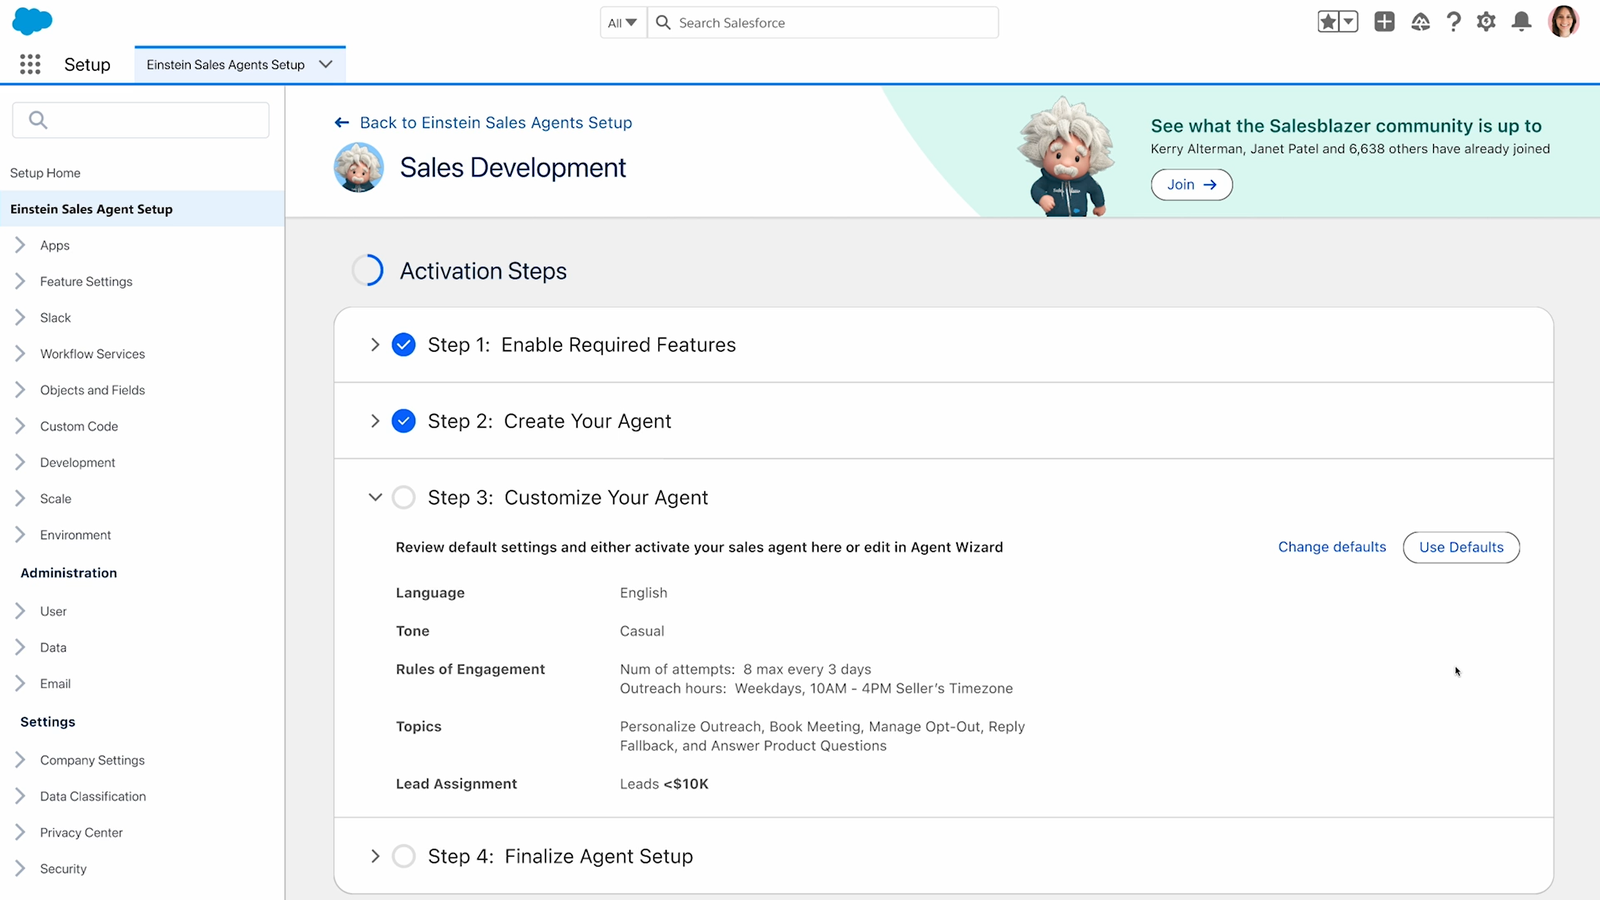Screen dimensions: 1600x900
Task: Click the Salesforce cloud logo
Action: point(32,21)
